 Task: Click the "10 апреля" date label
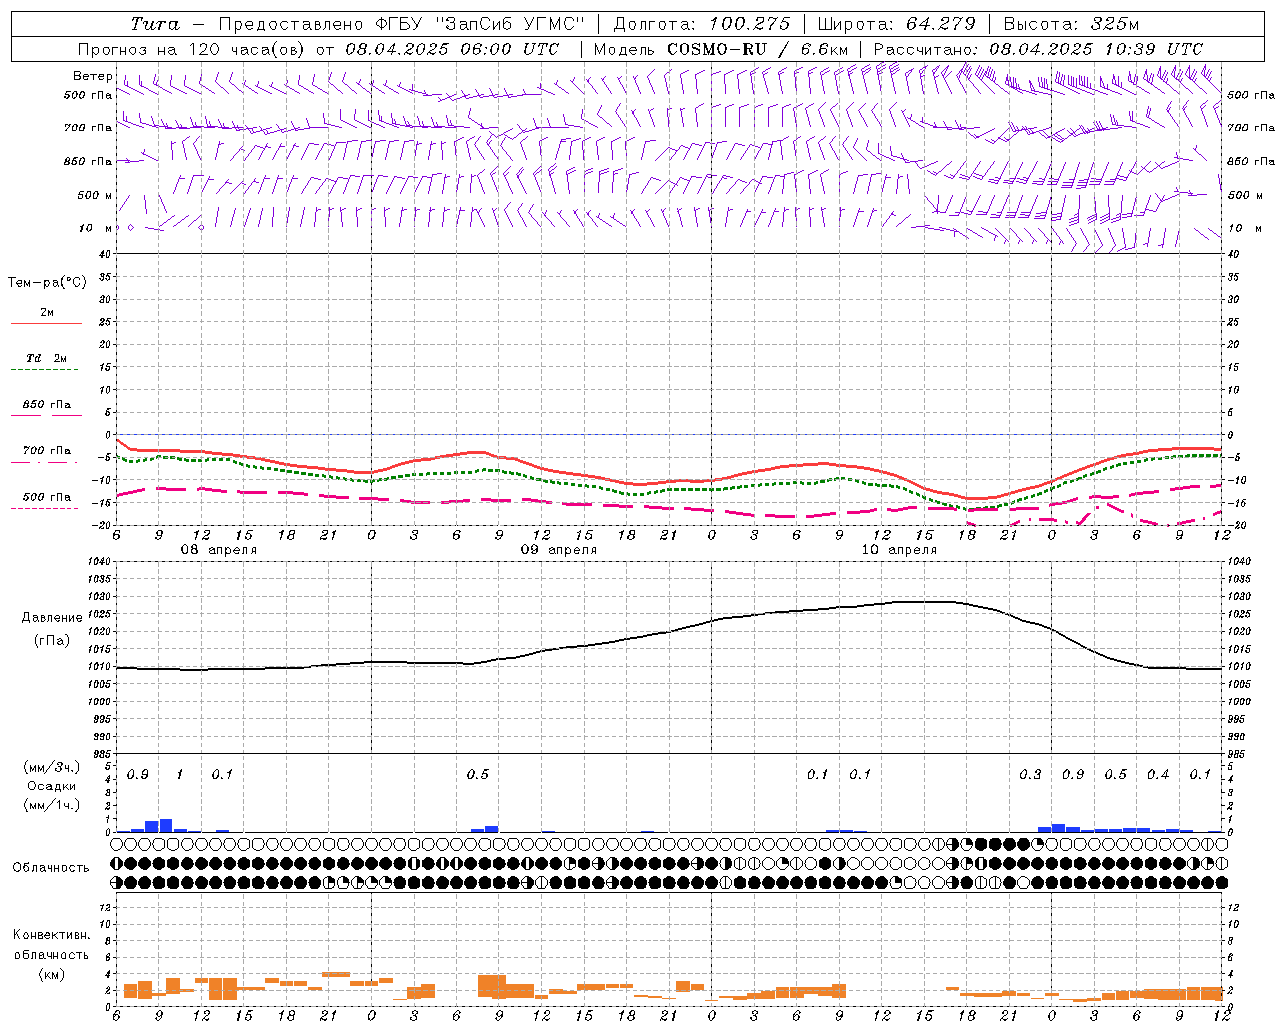pos(899,550)
